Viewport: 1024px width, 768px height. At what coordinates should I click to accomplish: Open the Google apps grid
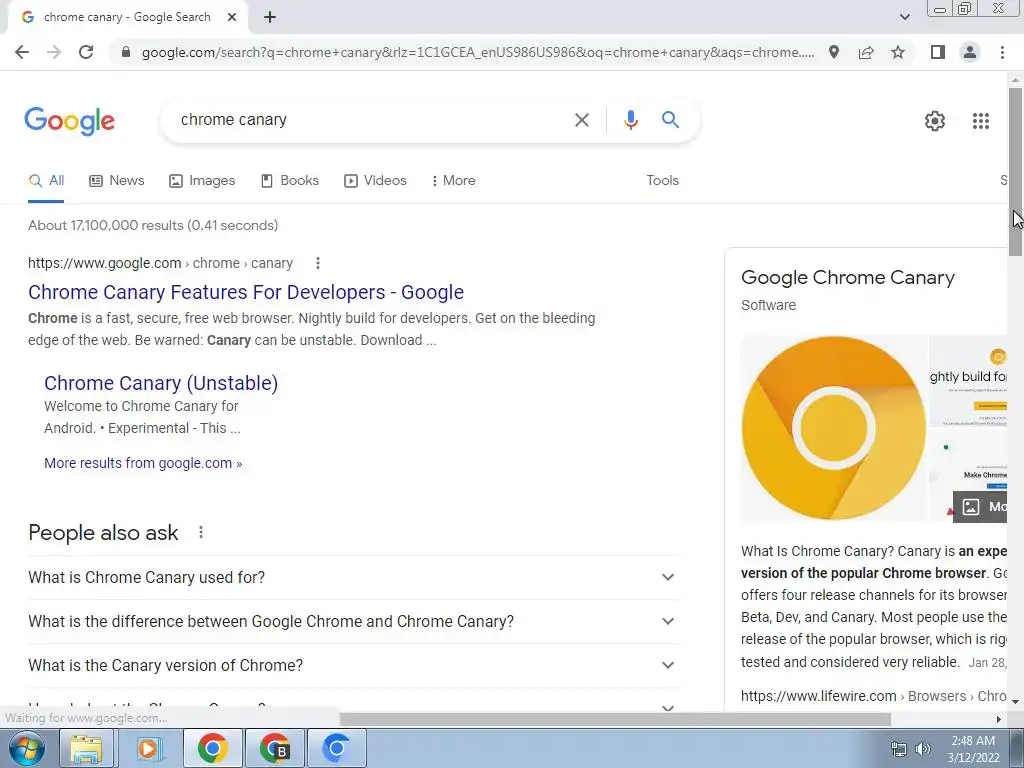tap(981, 121)
